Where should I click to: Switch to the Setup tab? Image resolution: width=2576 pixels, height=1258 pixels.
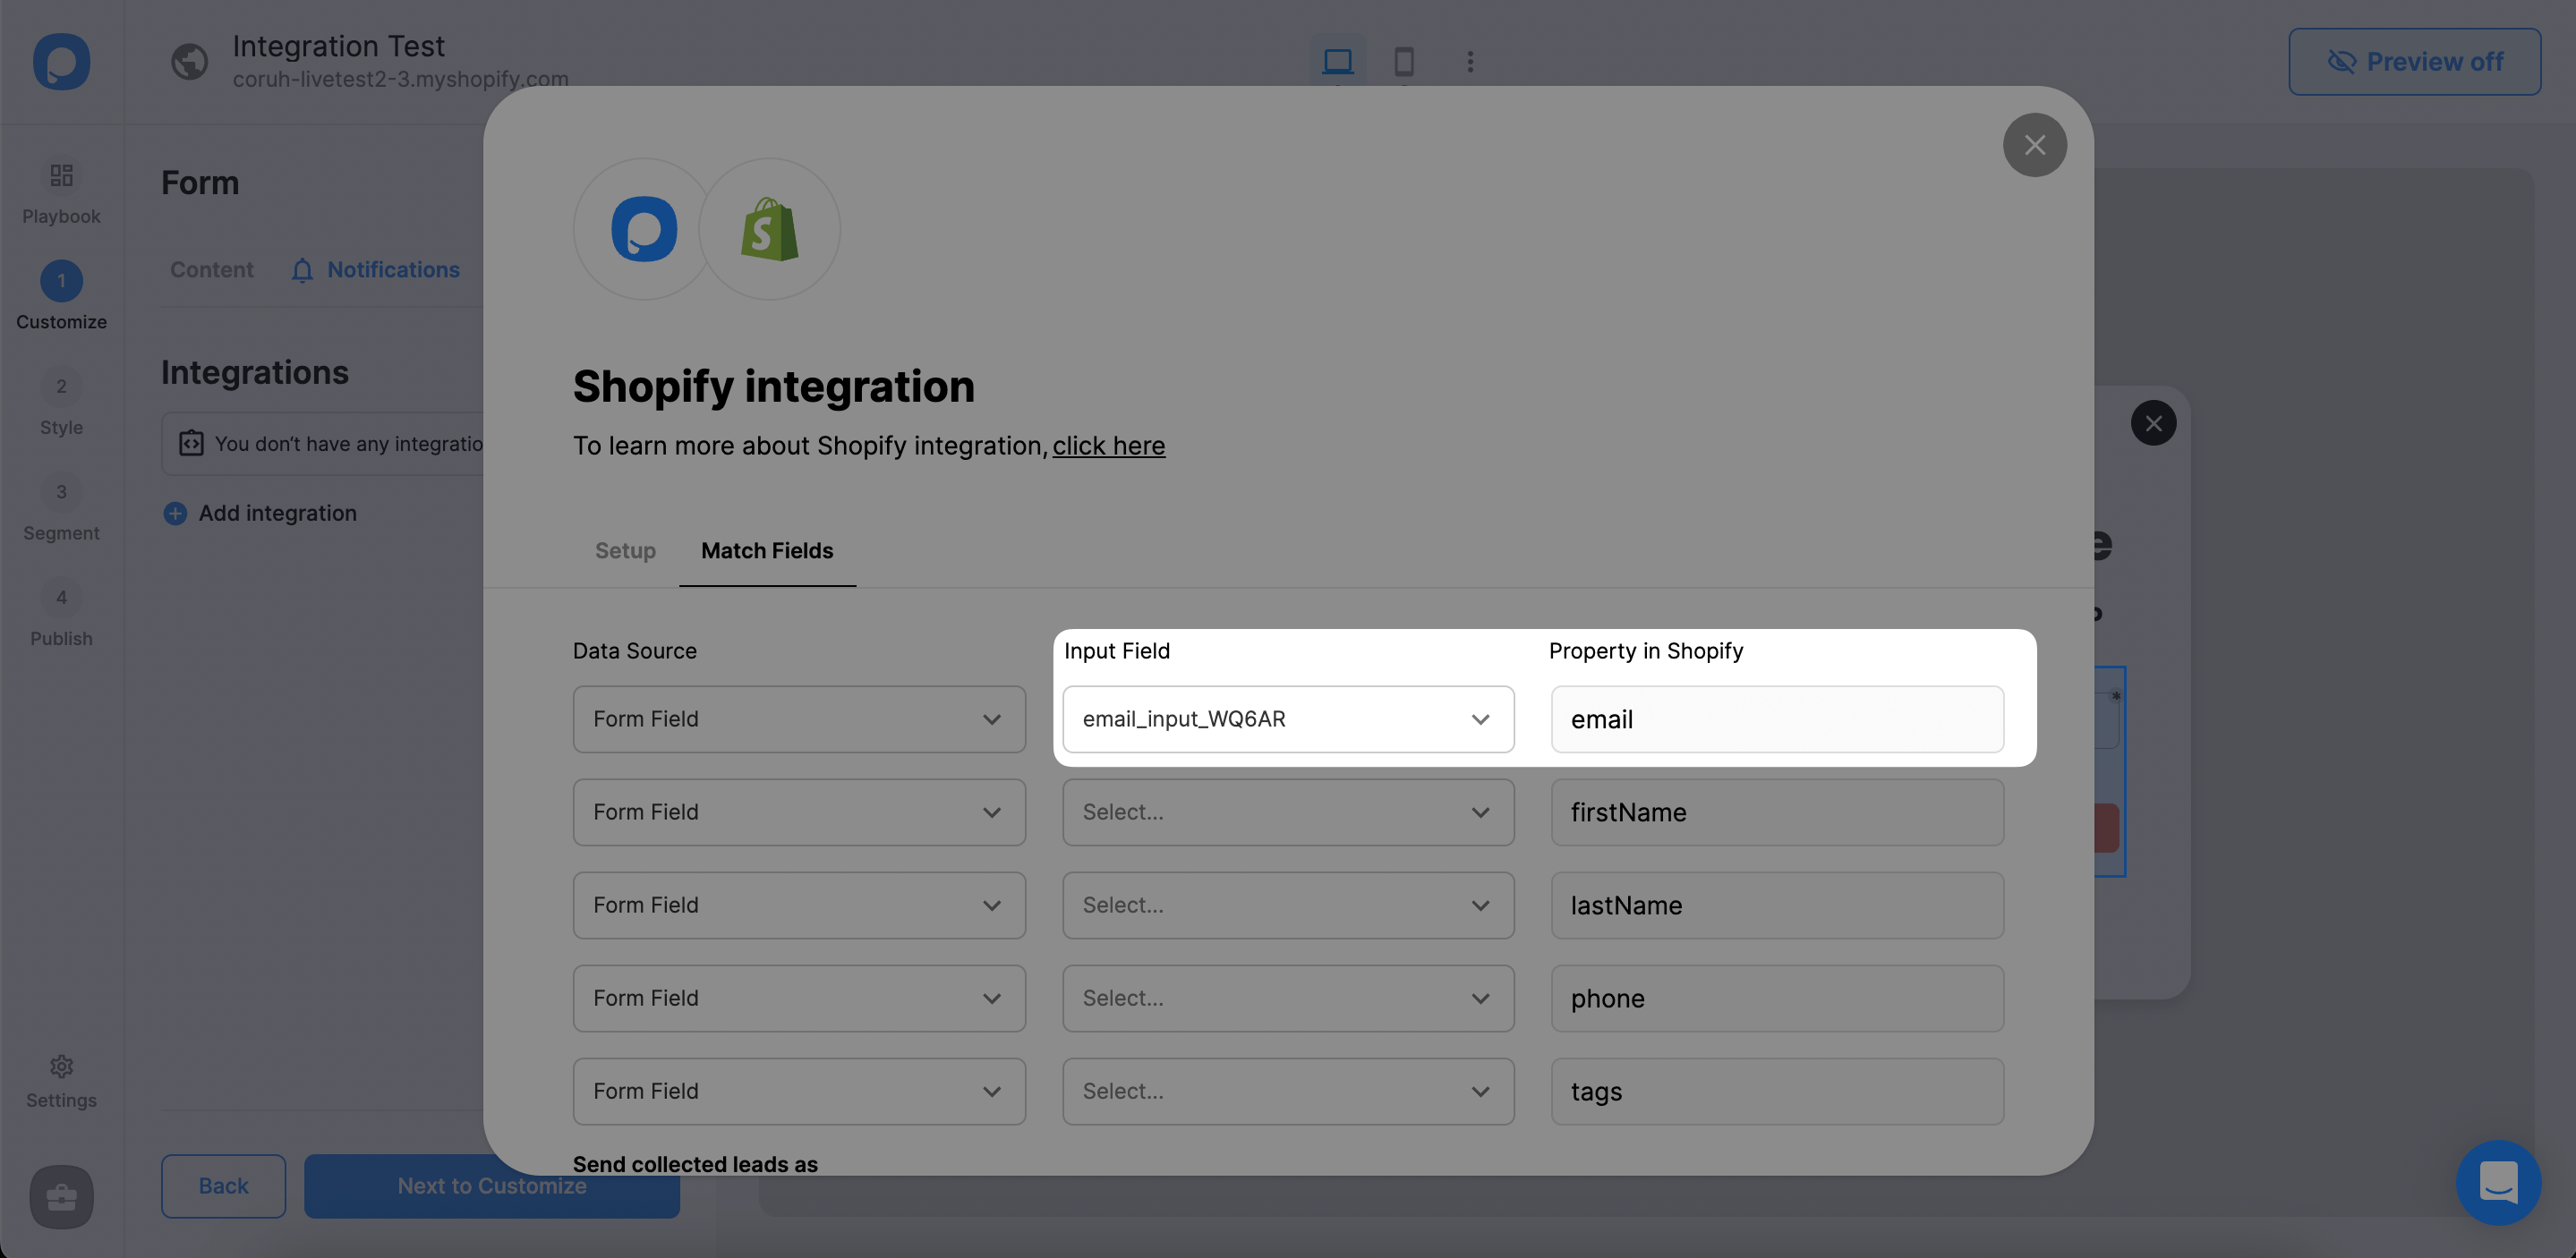point(626,550)
